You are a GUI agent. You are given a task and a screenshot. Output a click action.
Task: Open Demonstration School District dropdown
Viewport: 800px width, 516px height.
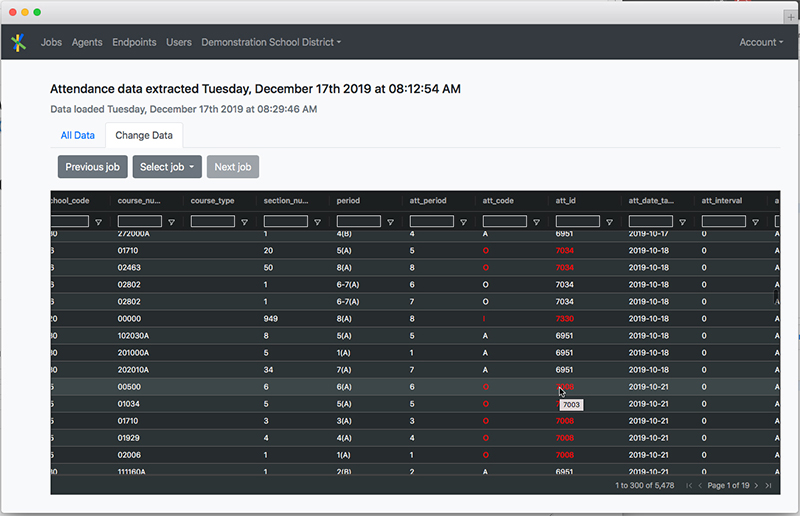tap(270, 42)
